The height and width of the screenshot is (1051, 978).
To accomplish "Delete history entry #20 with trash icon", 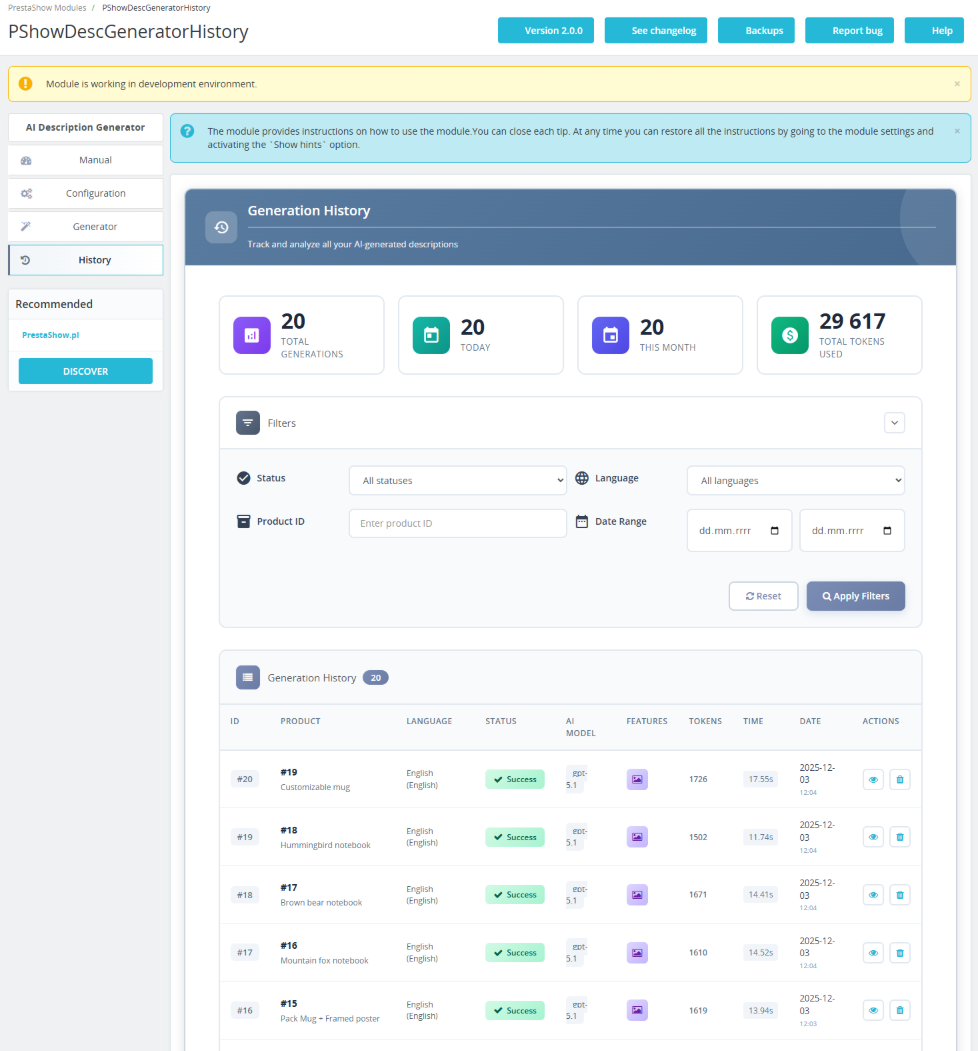I will pos(900,779).
